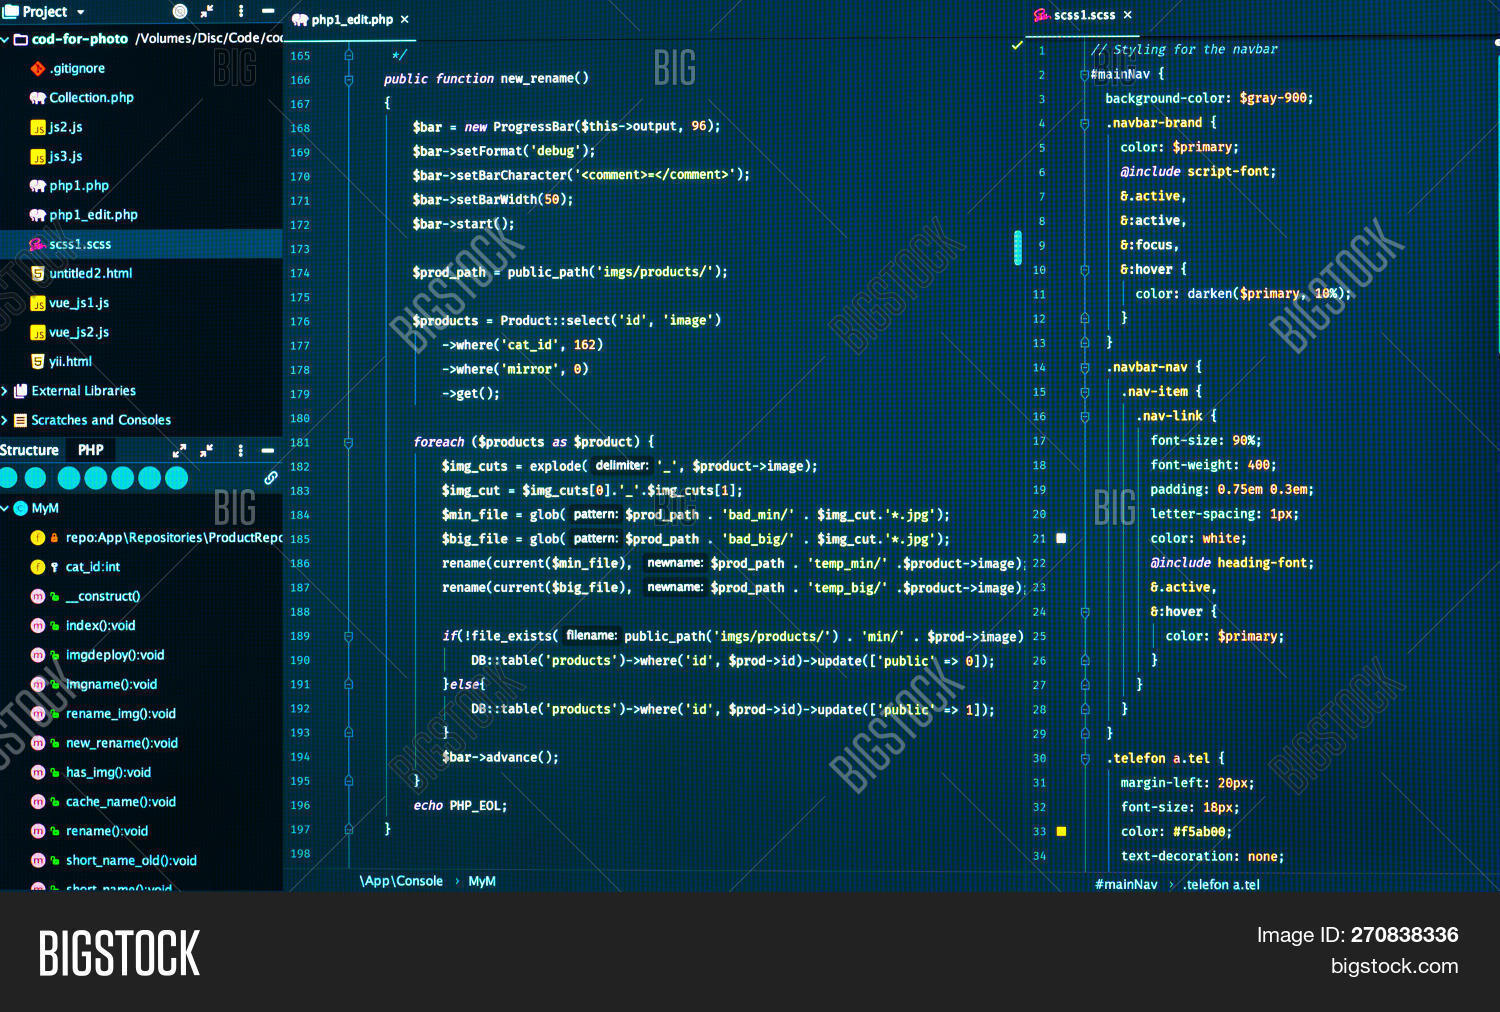Click the Sass icon of scss1.scss in tree

tap(38, 244)
